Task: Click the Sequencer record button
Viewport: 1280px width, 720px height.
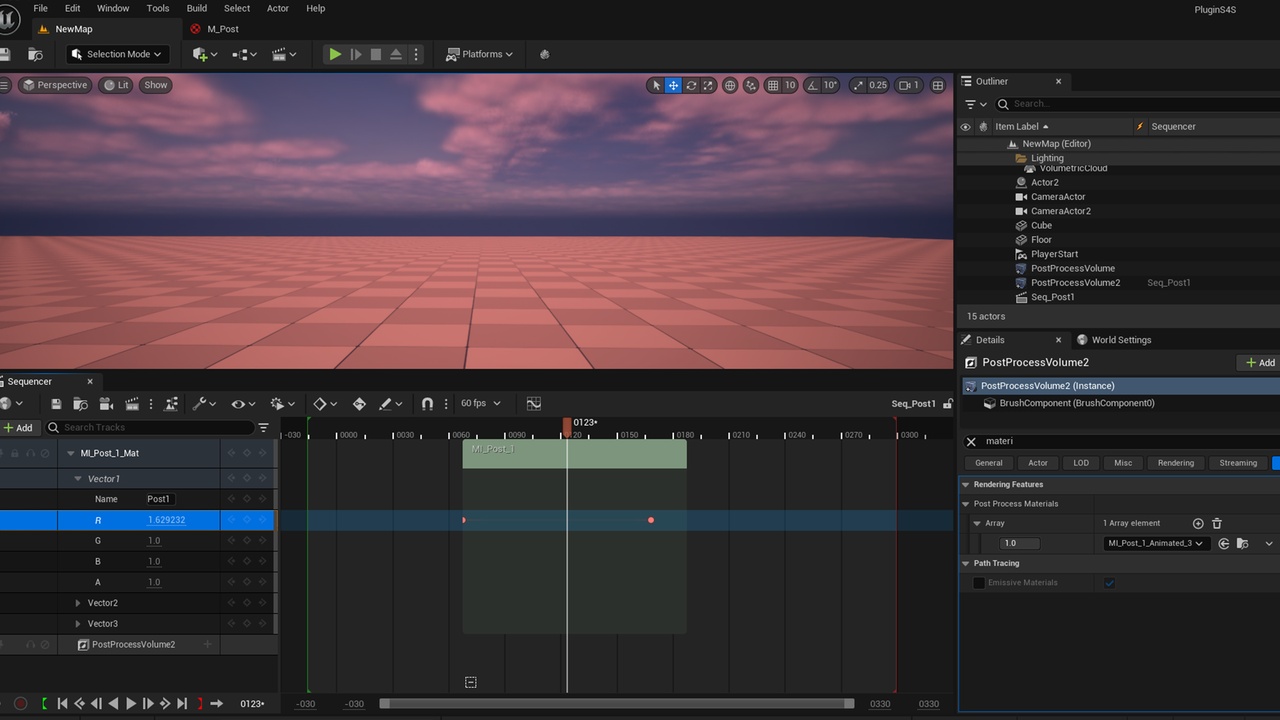Action: coord(20,704)
